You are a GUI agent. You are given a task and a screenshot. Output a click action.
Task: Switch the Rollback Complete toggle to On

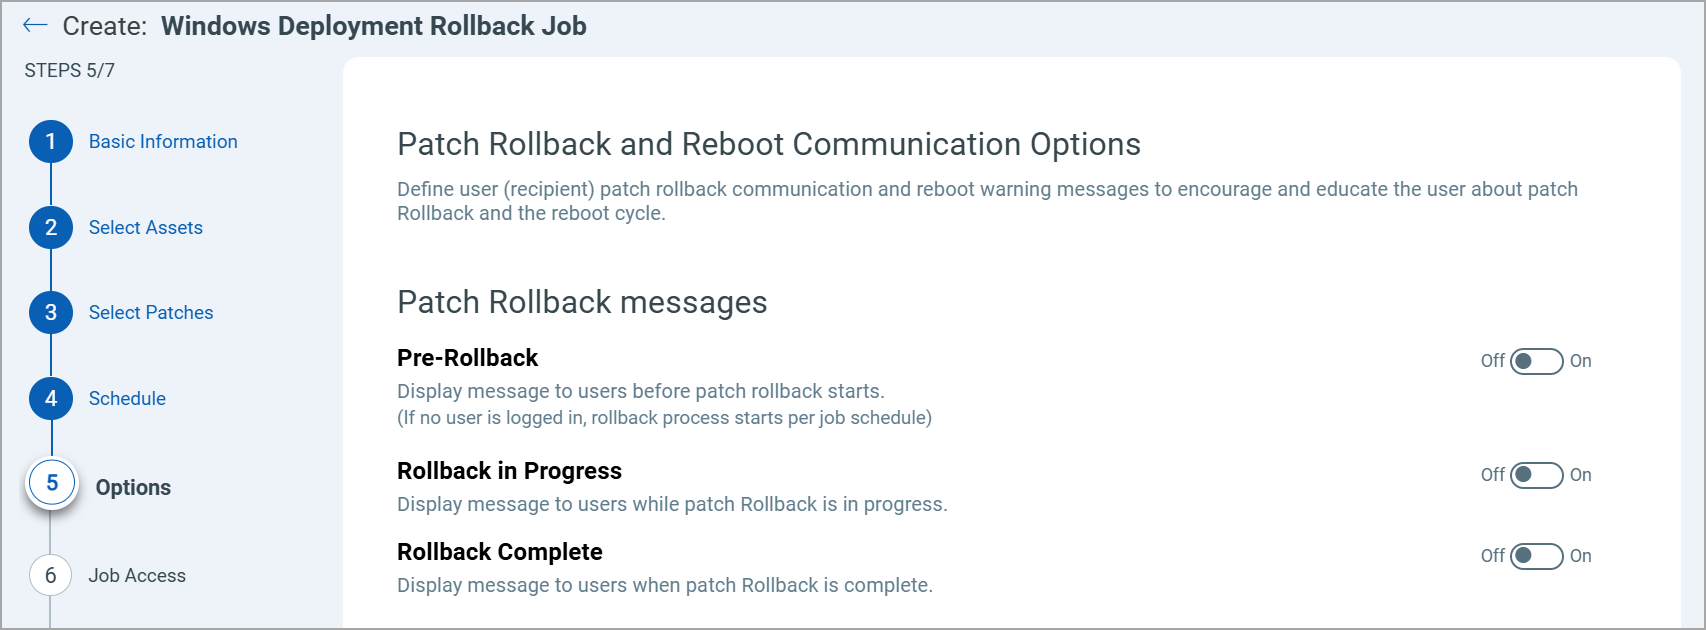[1535, 556]
